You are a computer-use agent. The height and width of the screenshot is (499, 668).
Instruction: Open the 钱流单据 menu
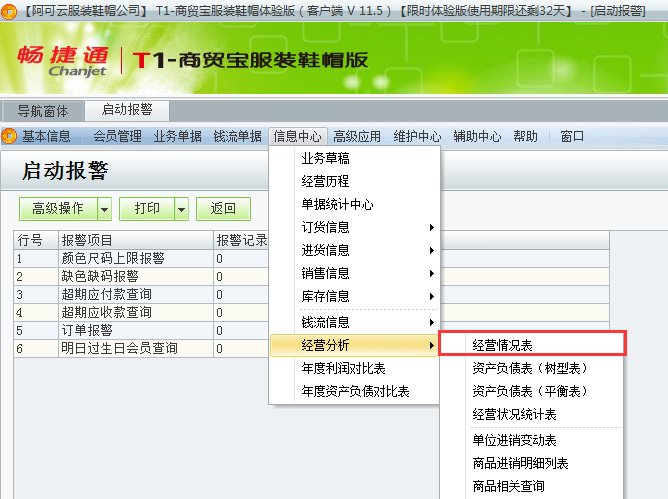(x=237, y=136)
